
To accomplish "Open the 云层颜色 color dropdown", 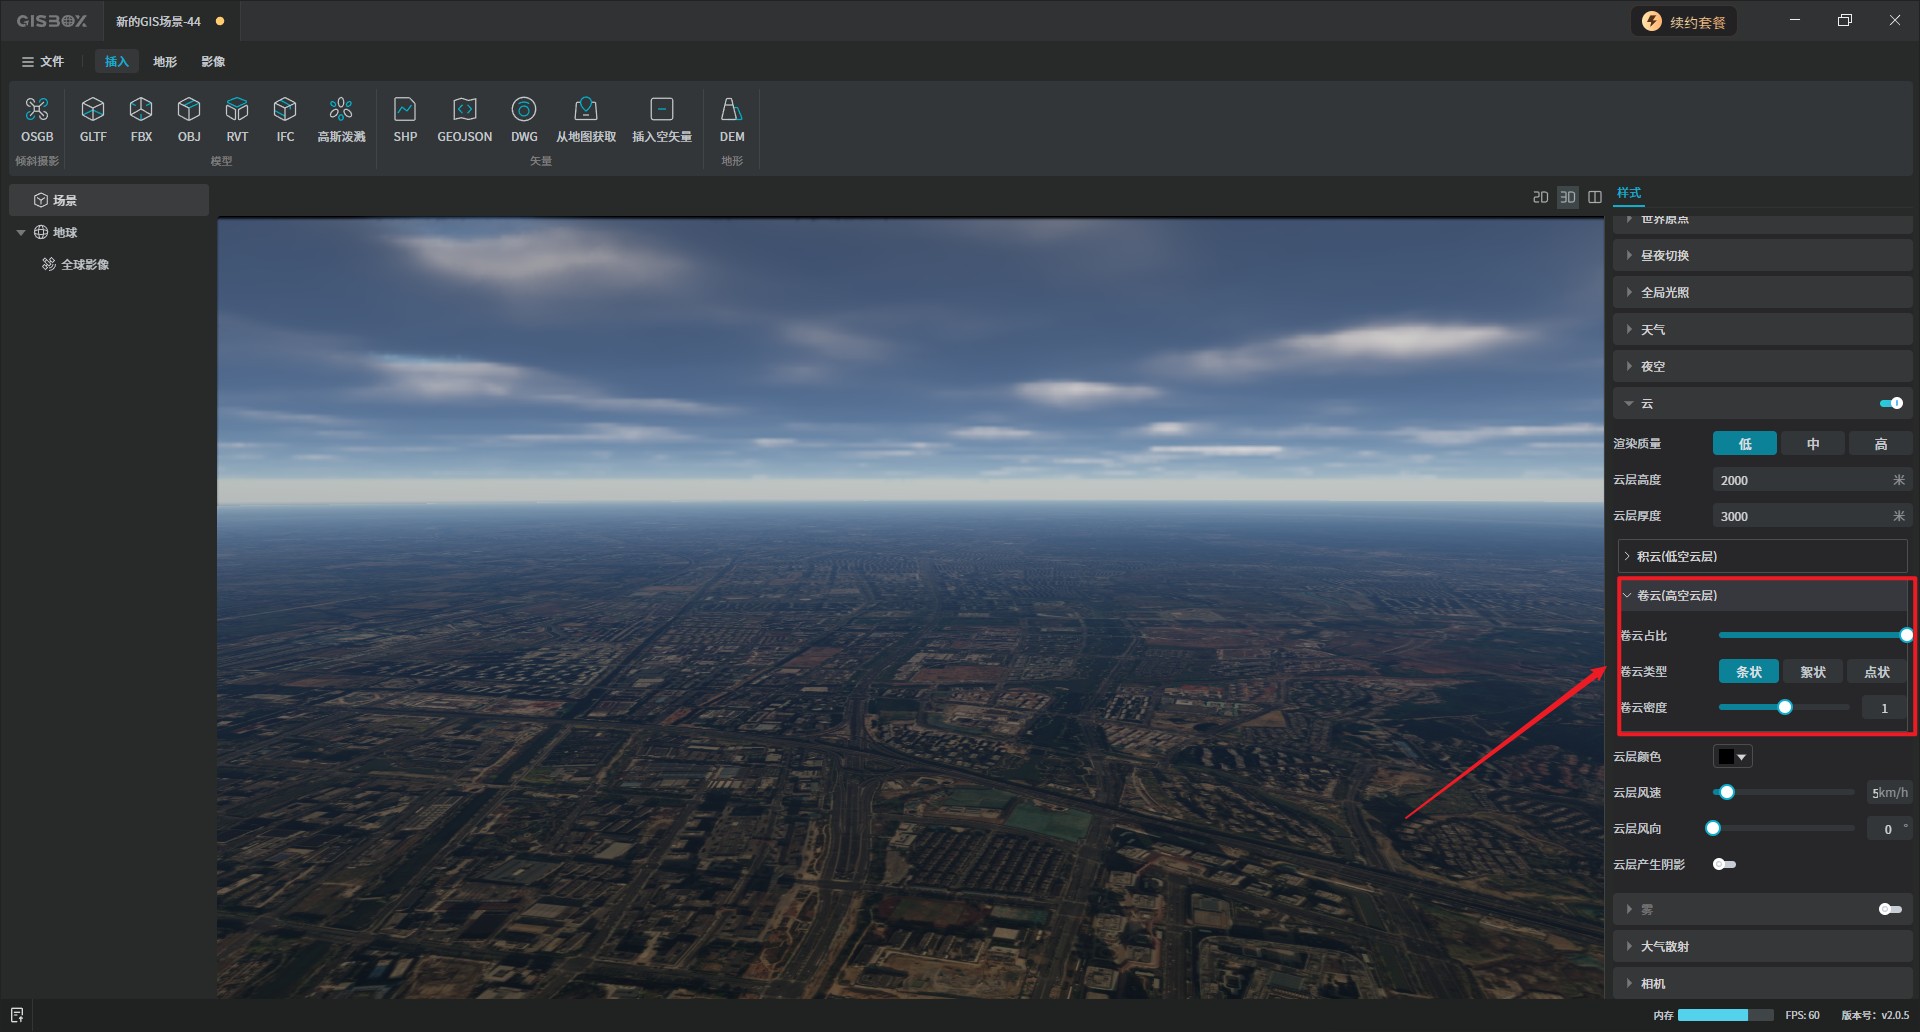I will [1732, 757].
